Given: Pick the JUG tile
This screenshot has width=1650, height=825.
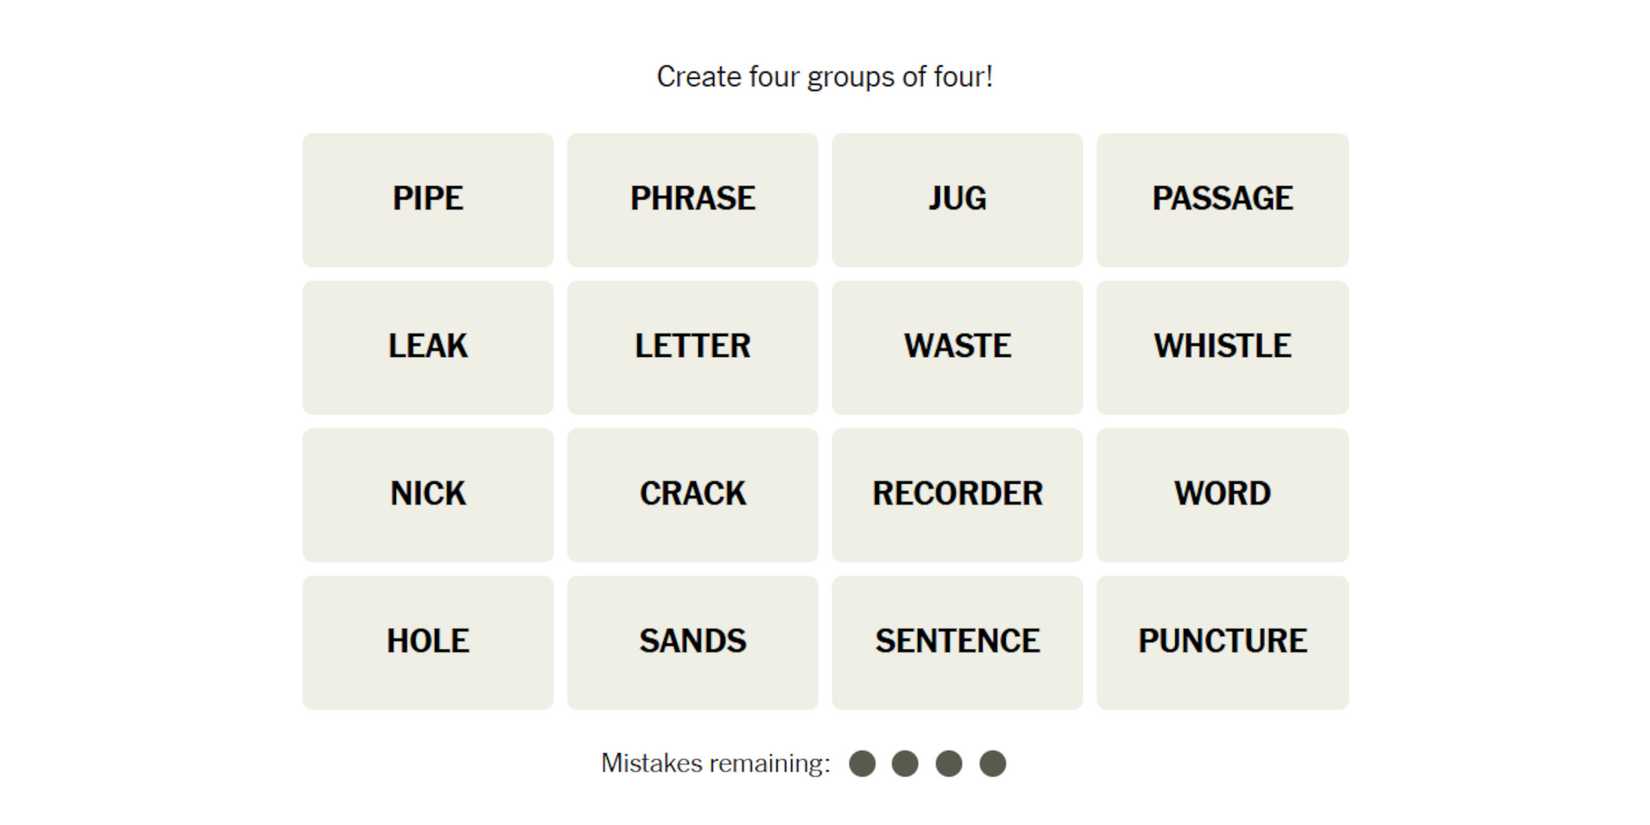Looking at the screenshot, I should [957, 199].
